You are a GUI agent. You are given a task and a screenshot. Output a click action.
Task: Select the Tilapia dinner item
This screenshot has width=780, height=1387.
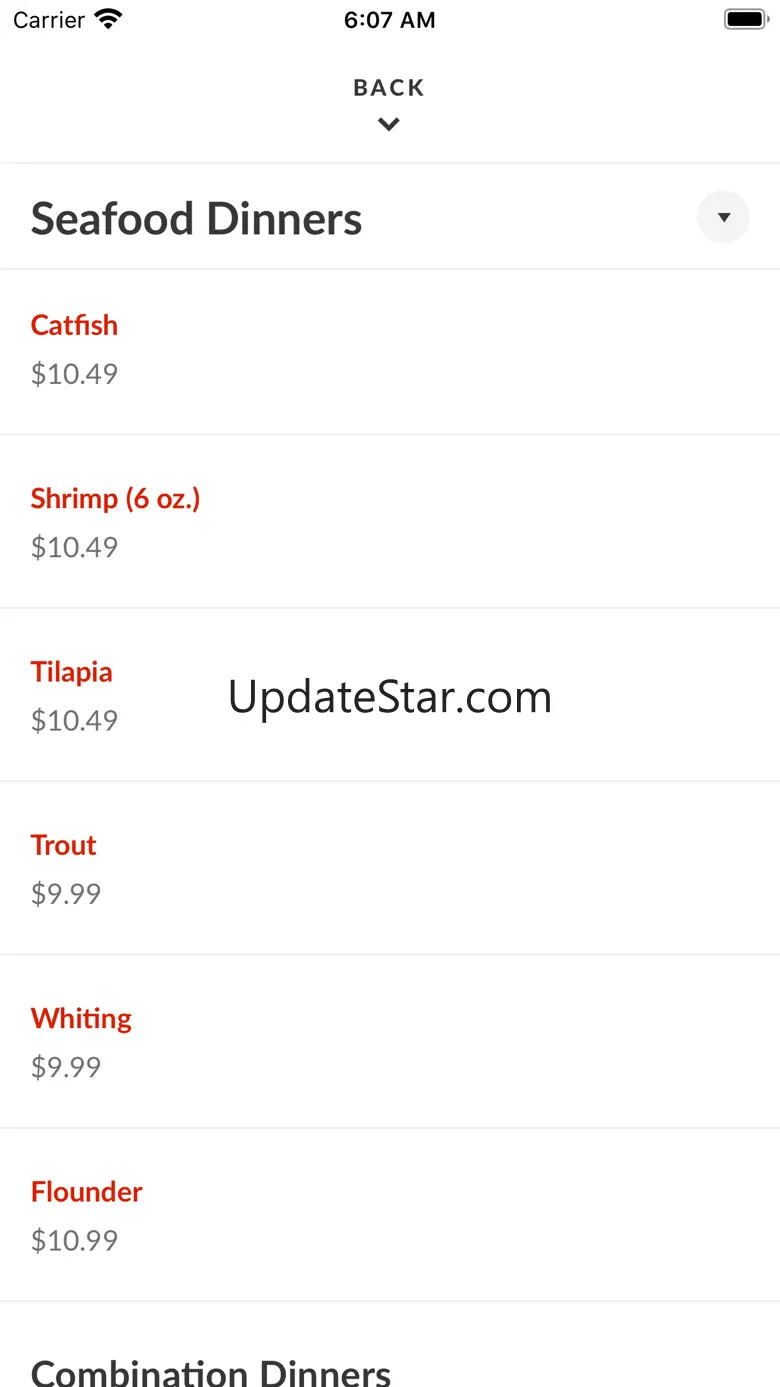71,672
